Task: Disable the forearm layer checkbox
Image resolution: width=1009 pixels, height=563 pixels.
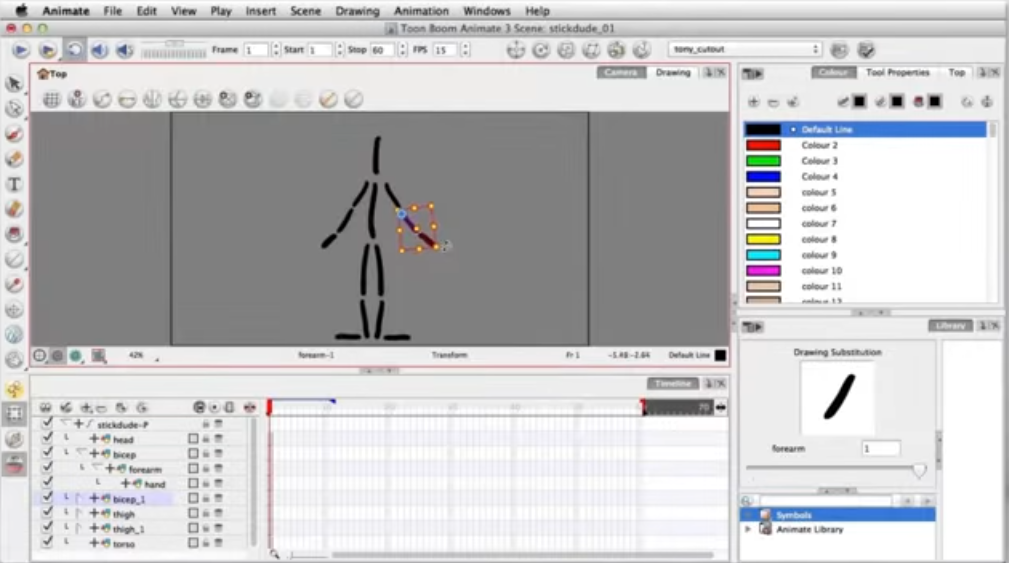Action: pyautogui.click(x=47, y=468)
